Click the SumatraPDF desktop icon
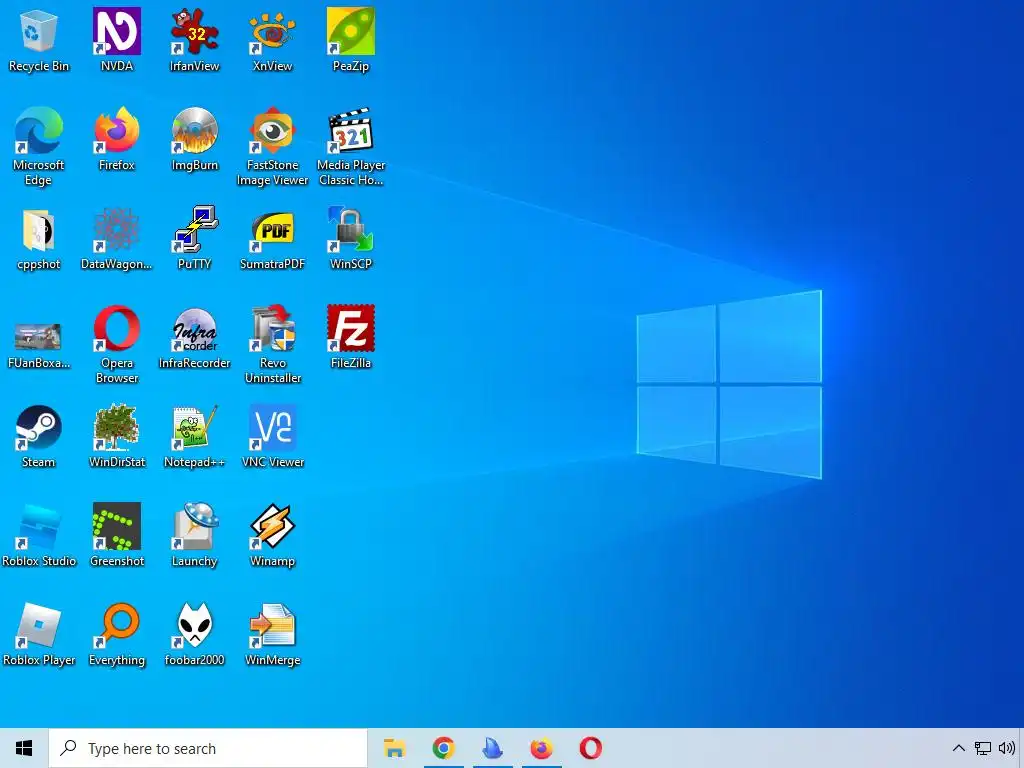The height and width of the screenshot is (768, 1024). point(272,239)
